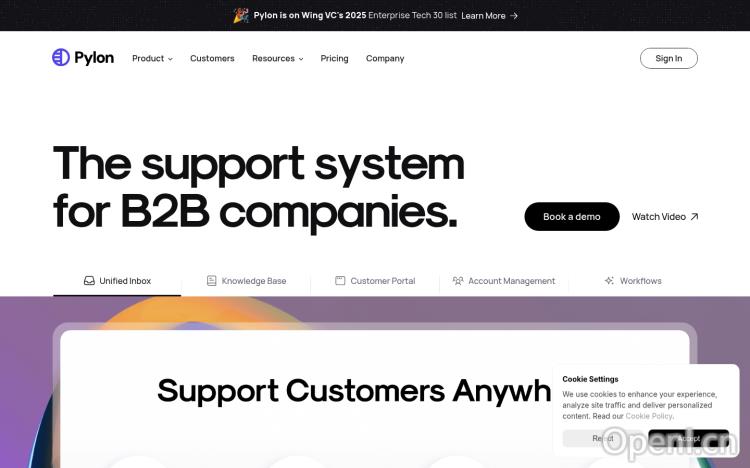Click the Sign In button
Image resolution: width=750 pixels, height=468 pixels.
coord(669,58)
